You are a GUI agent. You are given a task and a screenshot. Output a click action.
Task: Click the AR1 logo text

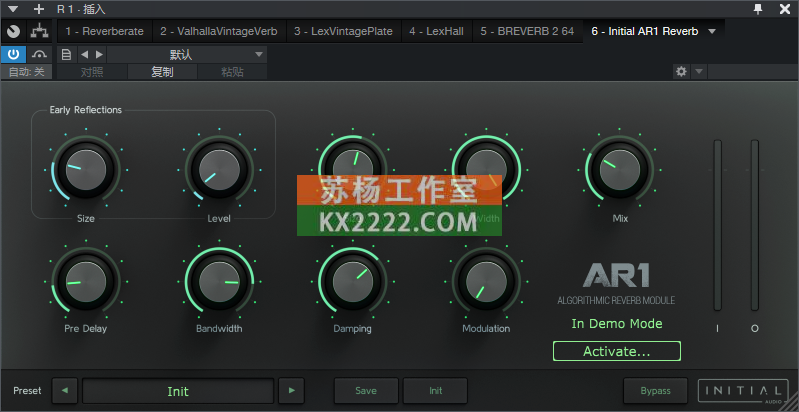click(x=616, y=277)
